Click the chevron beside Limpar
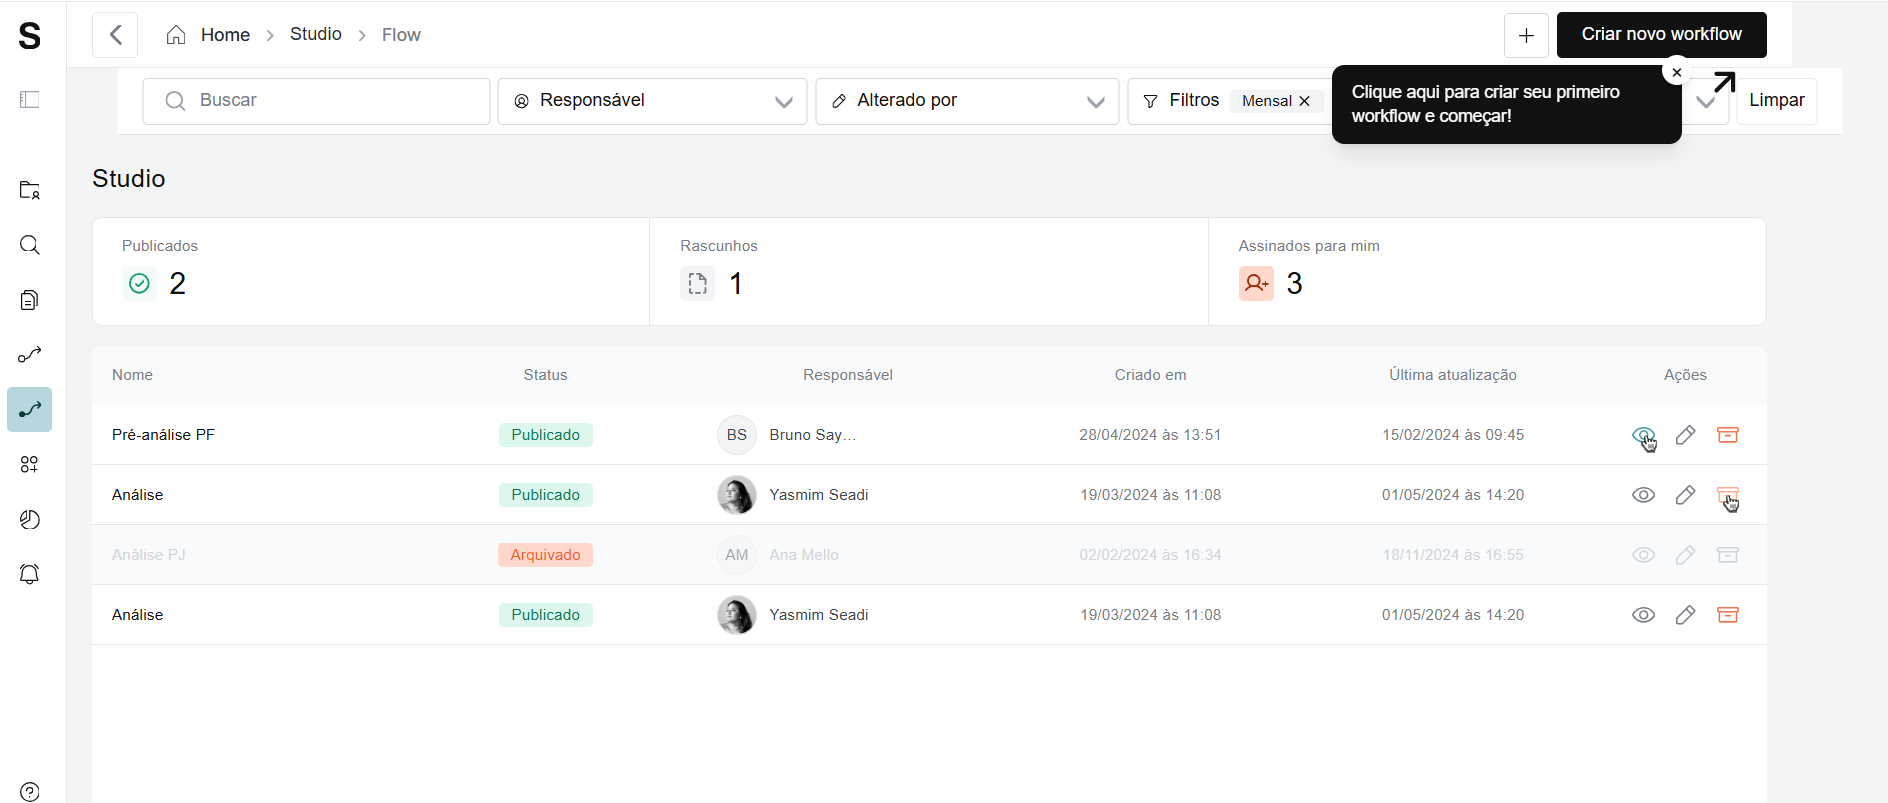The width and height of the screenshot is (1888, 803). (1706, 101)
